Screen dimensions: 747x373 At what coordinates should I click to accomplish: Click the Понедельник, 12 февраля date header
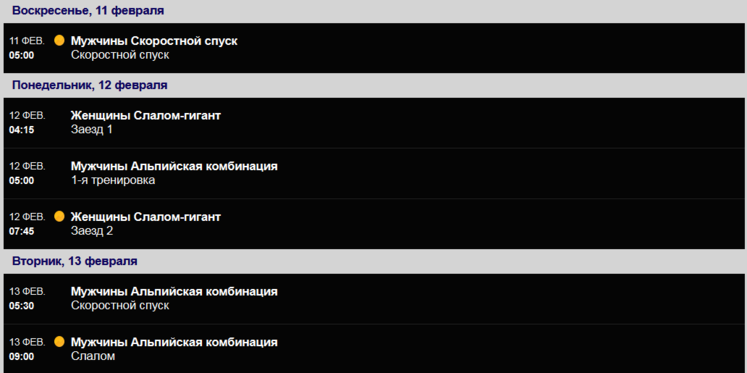point(90,85)
